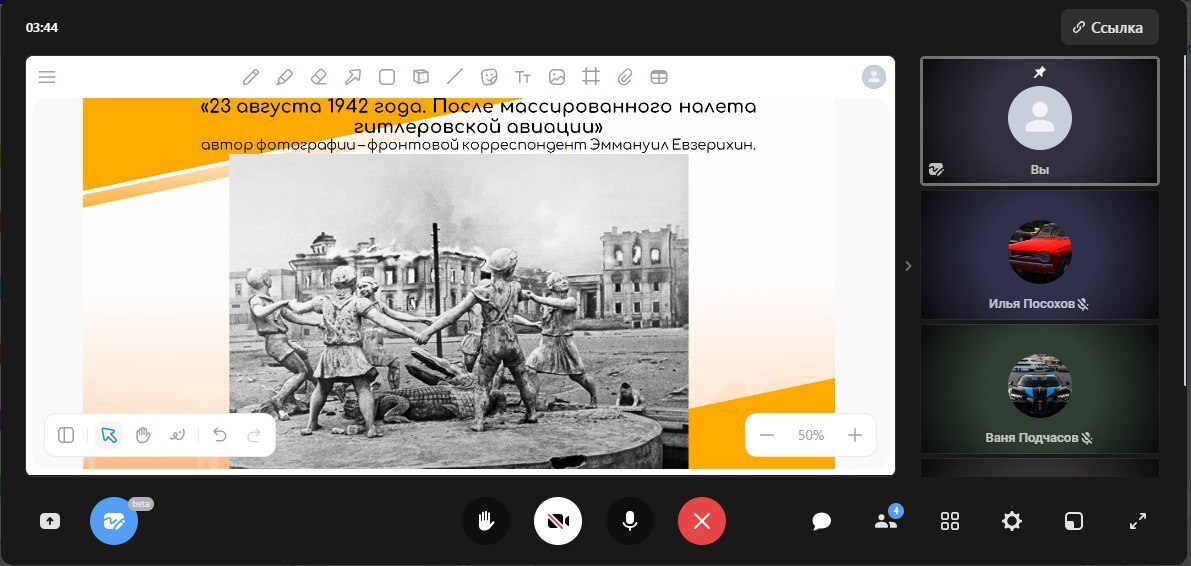Insert a table on the whiteboard
Viewport: 1191px width, 566px height.
(x=659, y=77)
